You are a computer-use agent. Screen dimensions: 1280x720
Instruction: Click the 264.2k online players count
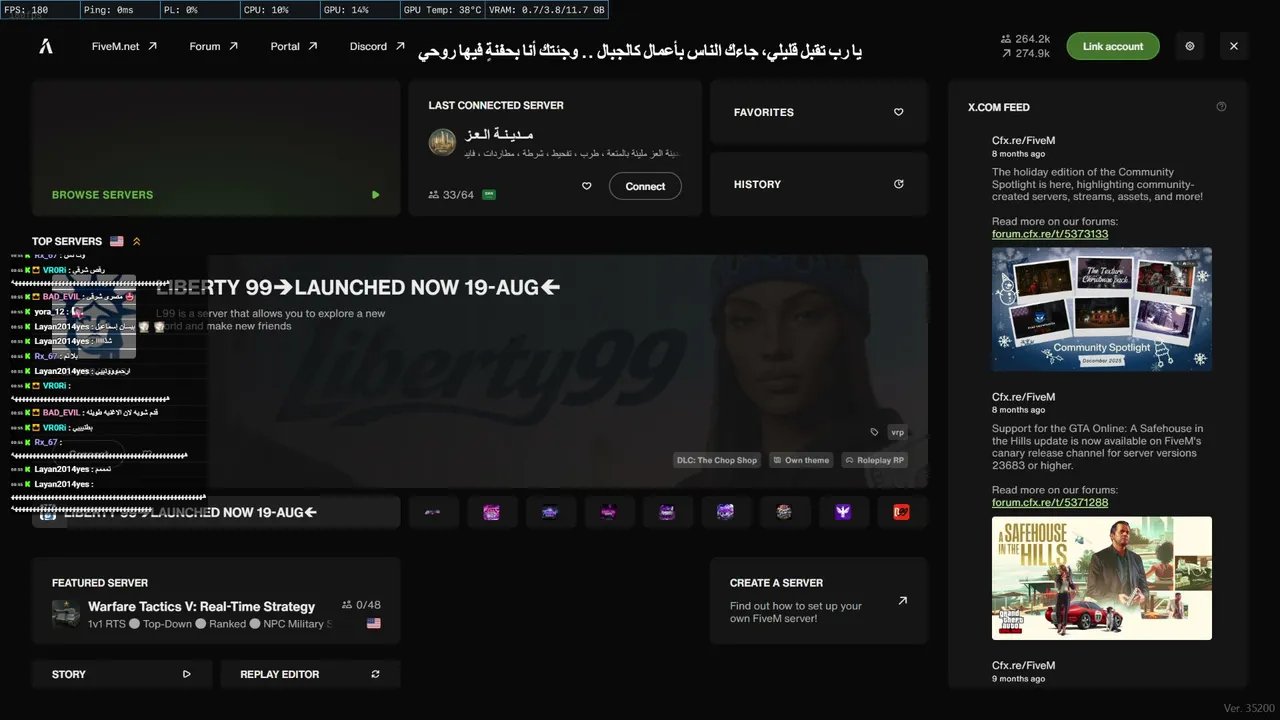coord(1025,39)
